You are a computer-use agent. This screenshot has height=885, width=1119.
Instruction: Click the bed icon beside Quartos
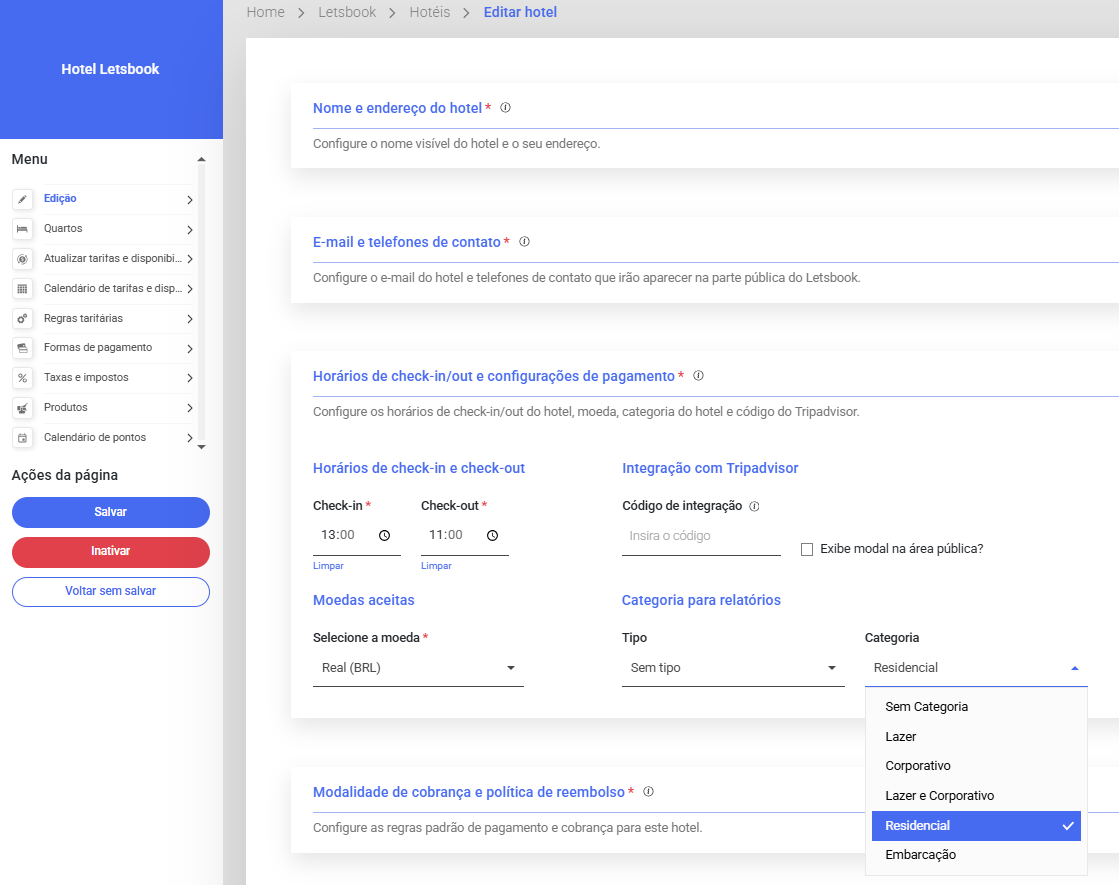click(22, 229)
